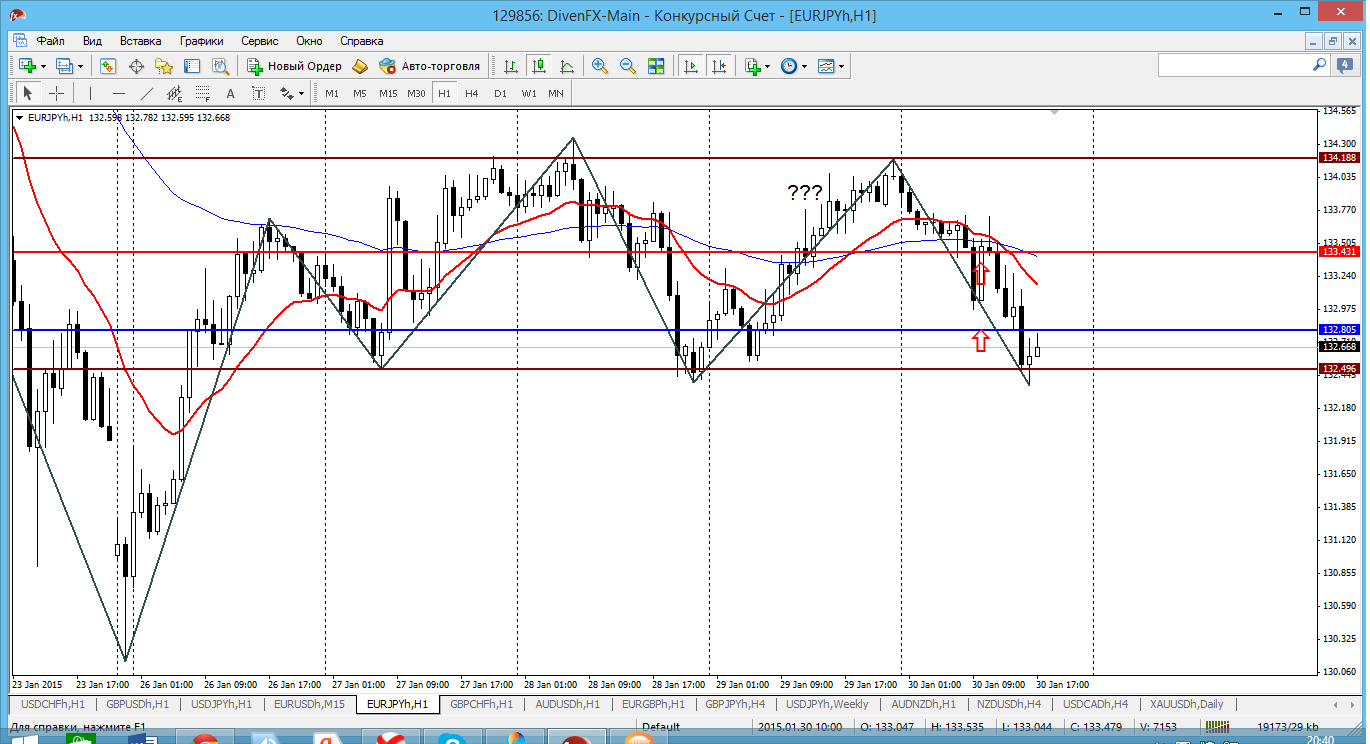1370x744 pixels.
Task: Switch to the GBPUSDh,H1 chart tab
Action: [x=138, y=704]
